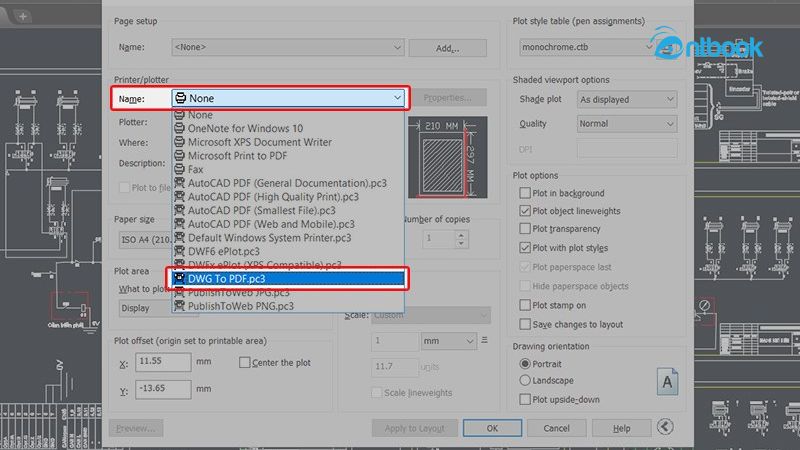The image size is (800, 450).
Task: Select AutoCAD PDF (High Quality Print).pc3
Action: coord(288,197)
